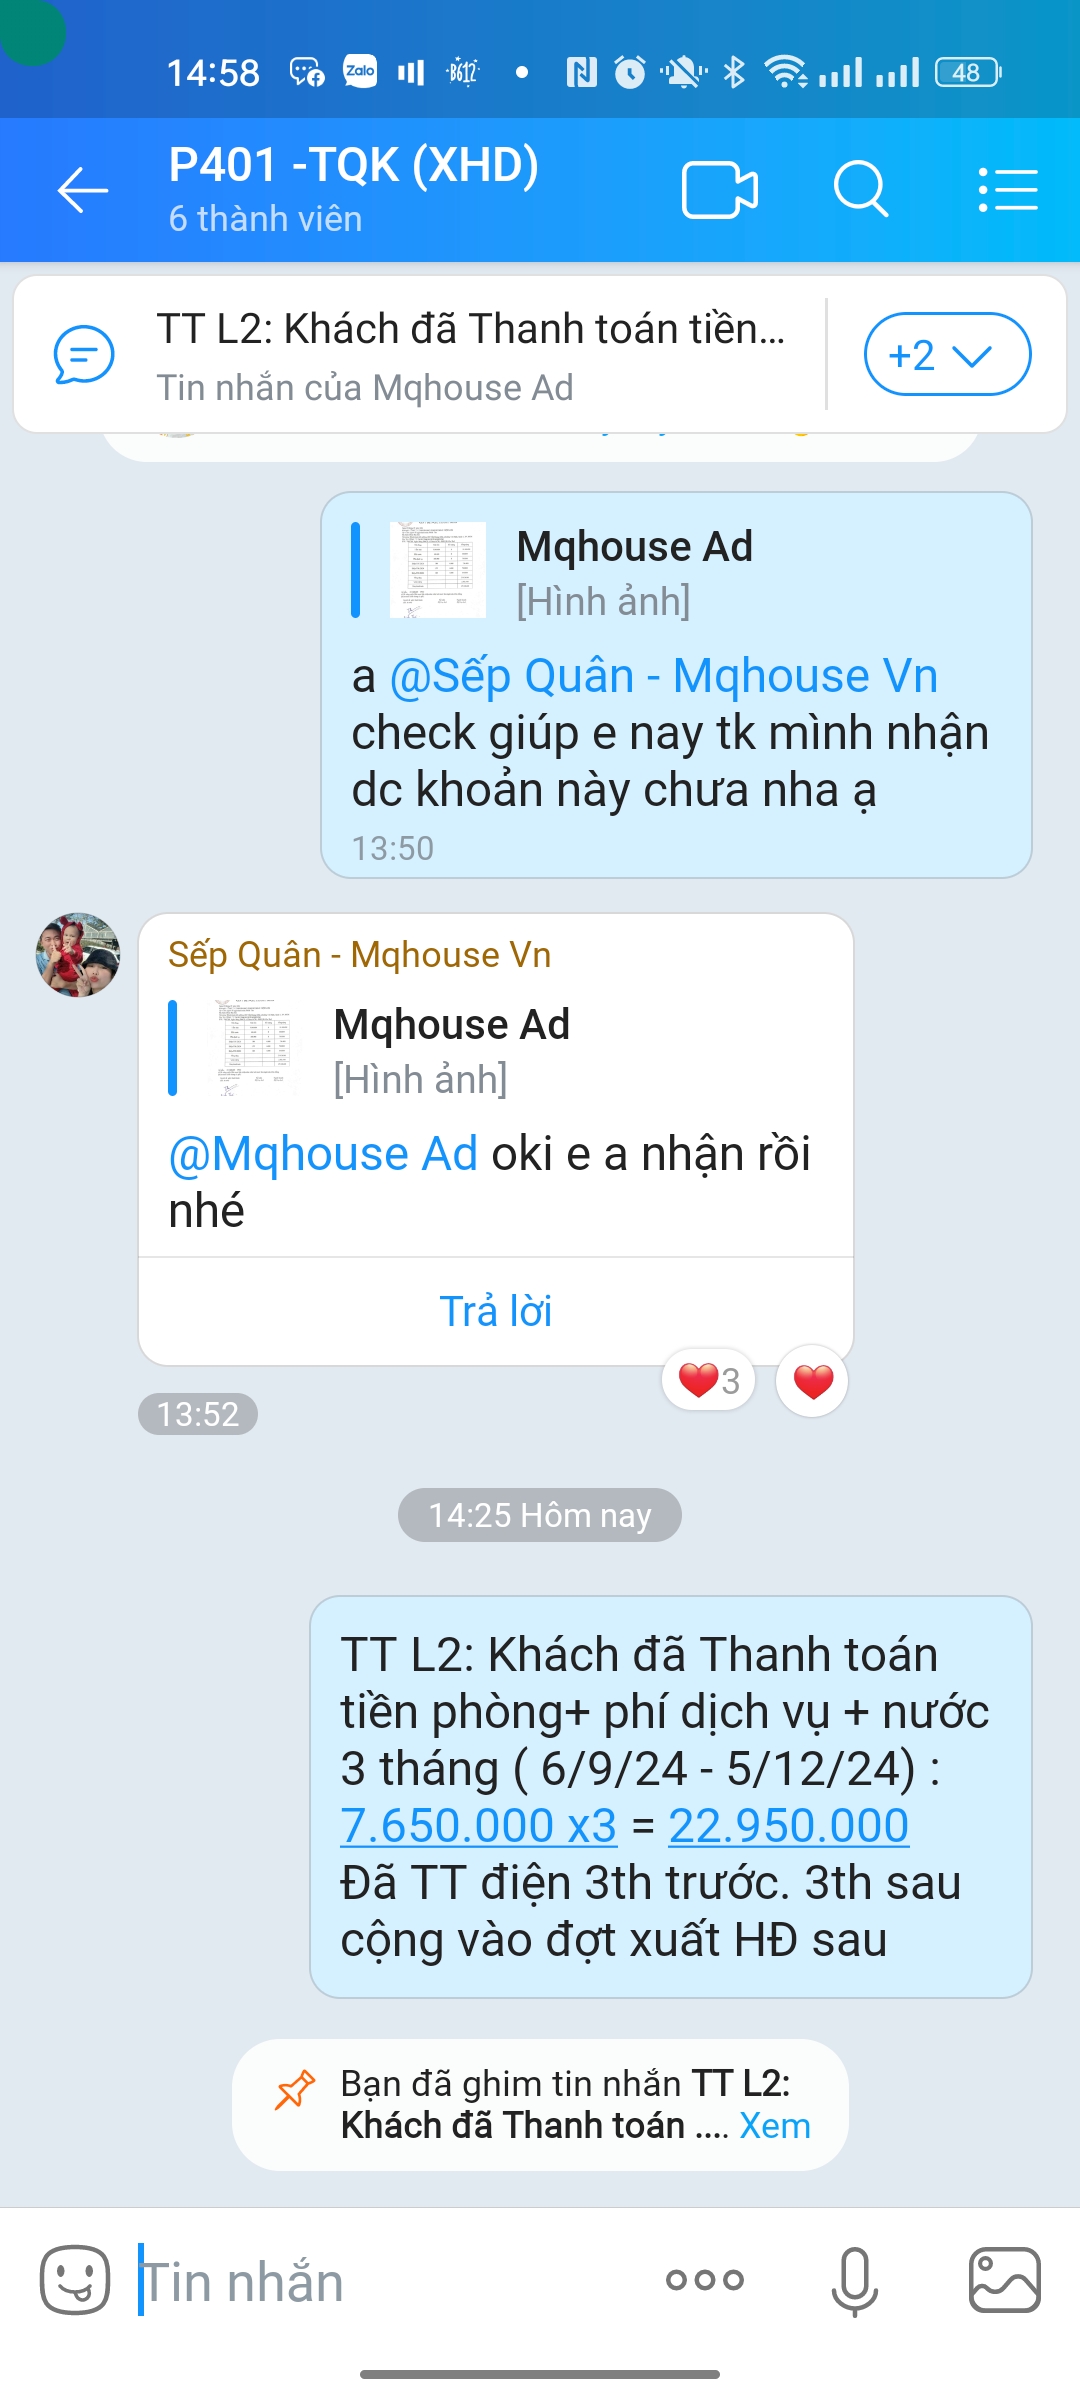Tap the 7.650.000 x3 link
The width and height of the screenshot is (1080, 2400).
[x=479, y=1825]
